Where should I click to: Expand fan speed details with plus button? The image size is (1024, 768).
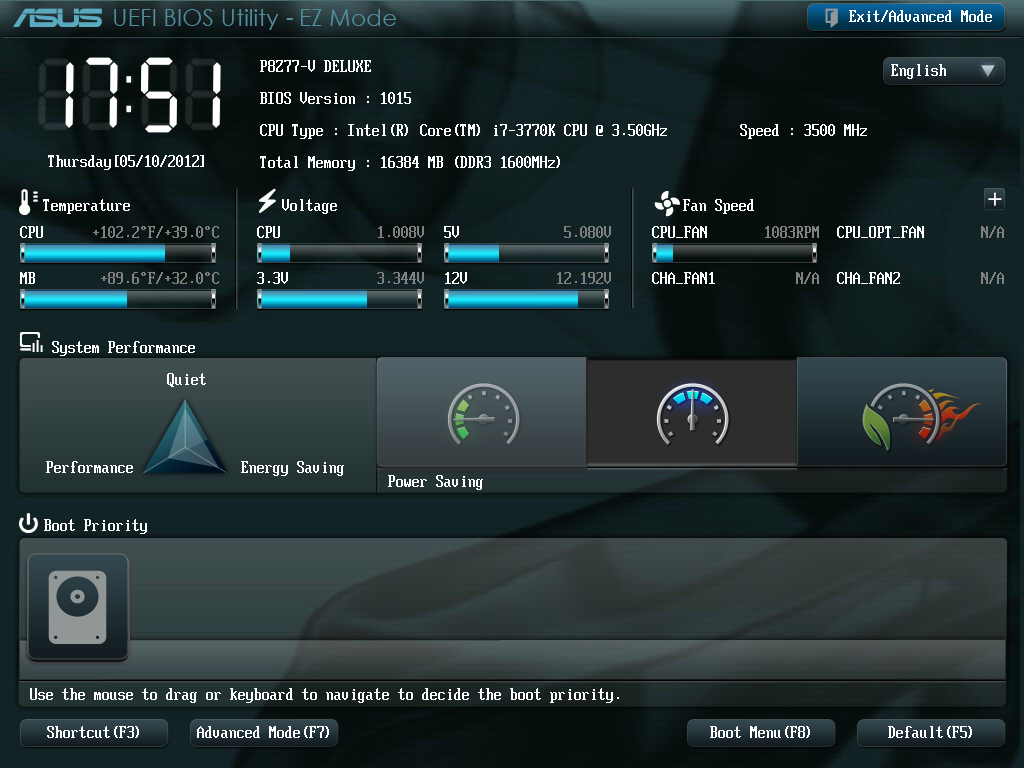994,199
